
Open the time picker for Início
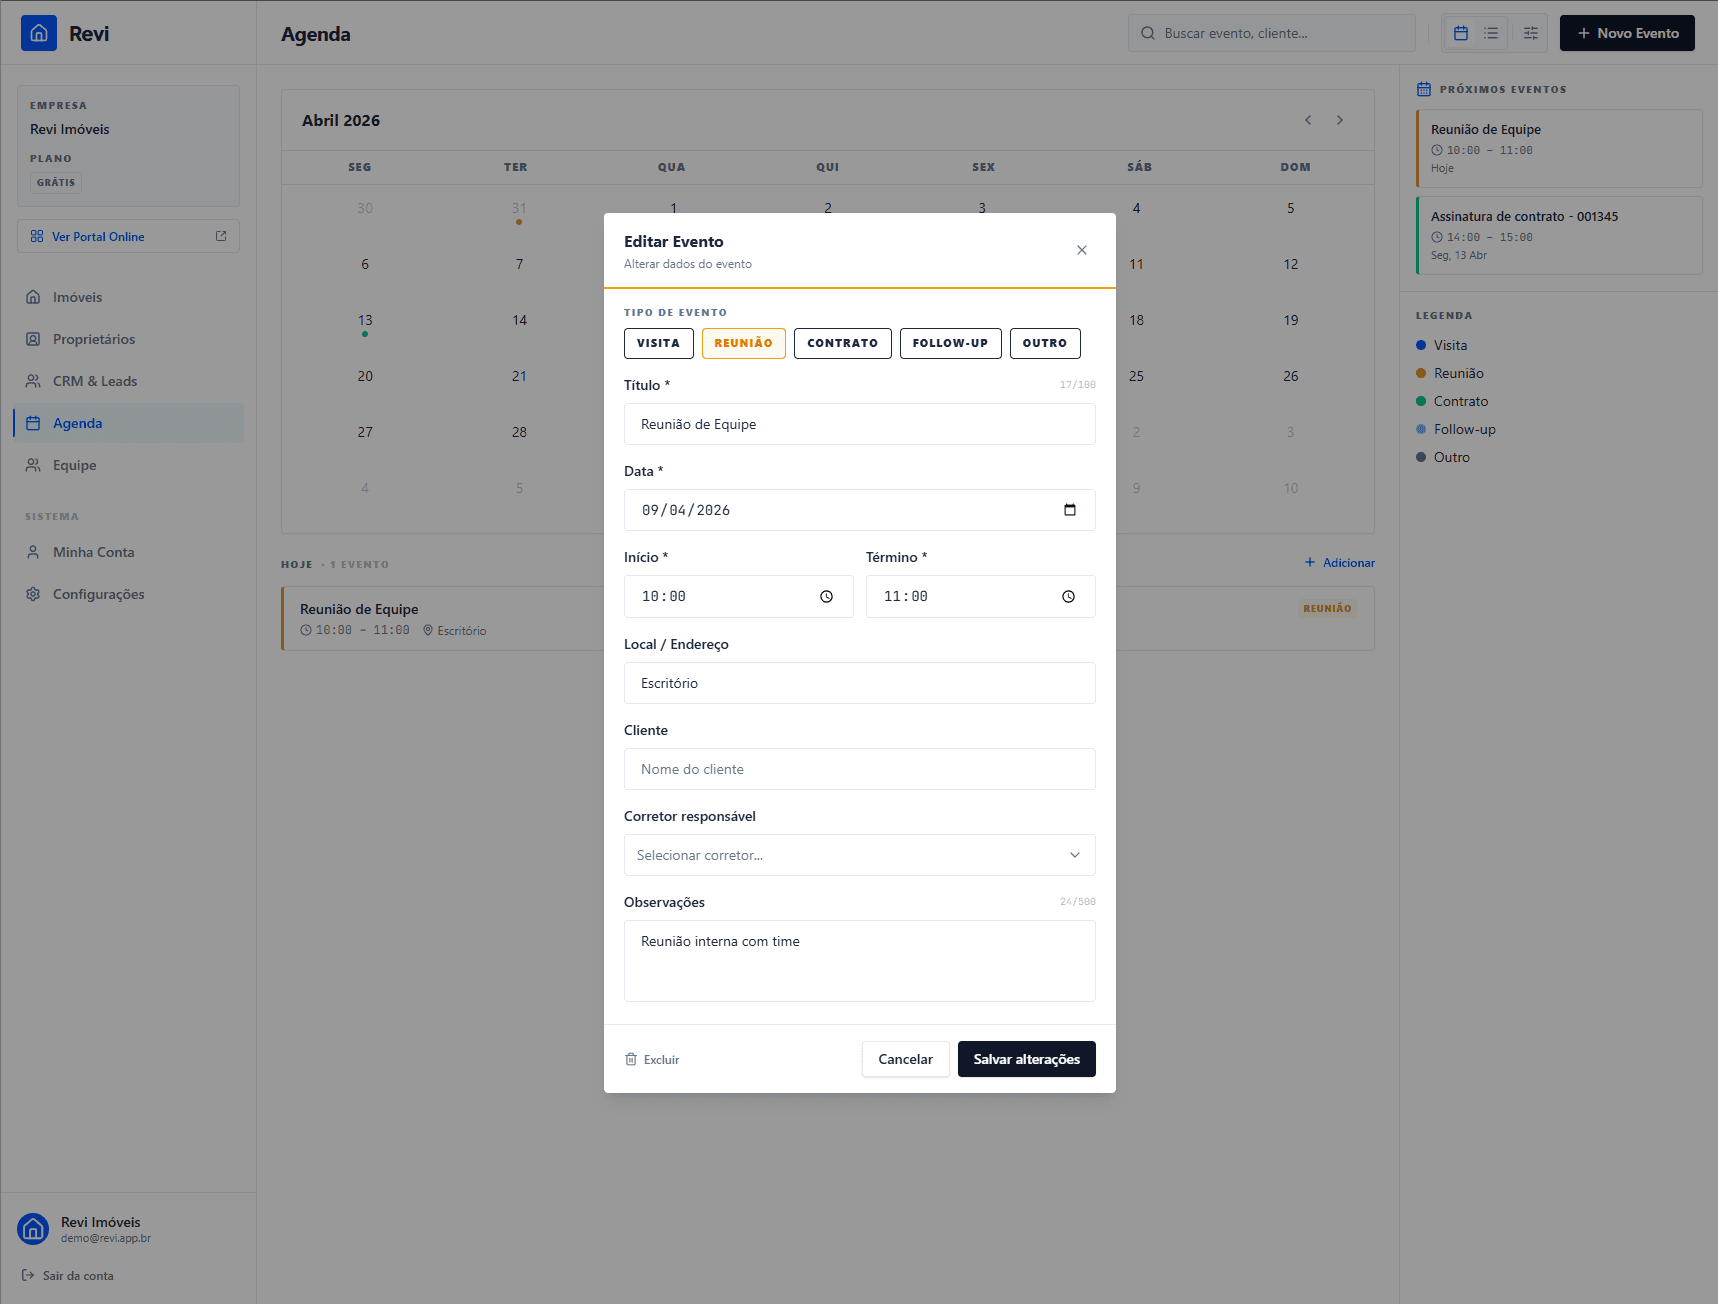point(826,596)
